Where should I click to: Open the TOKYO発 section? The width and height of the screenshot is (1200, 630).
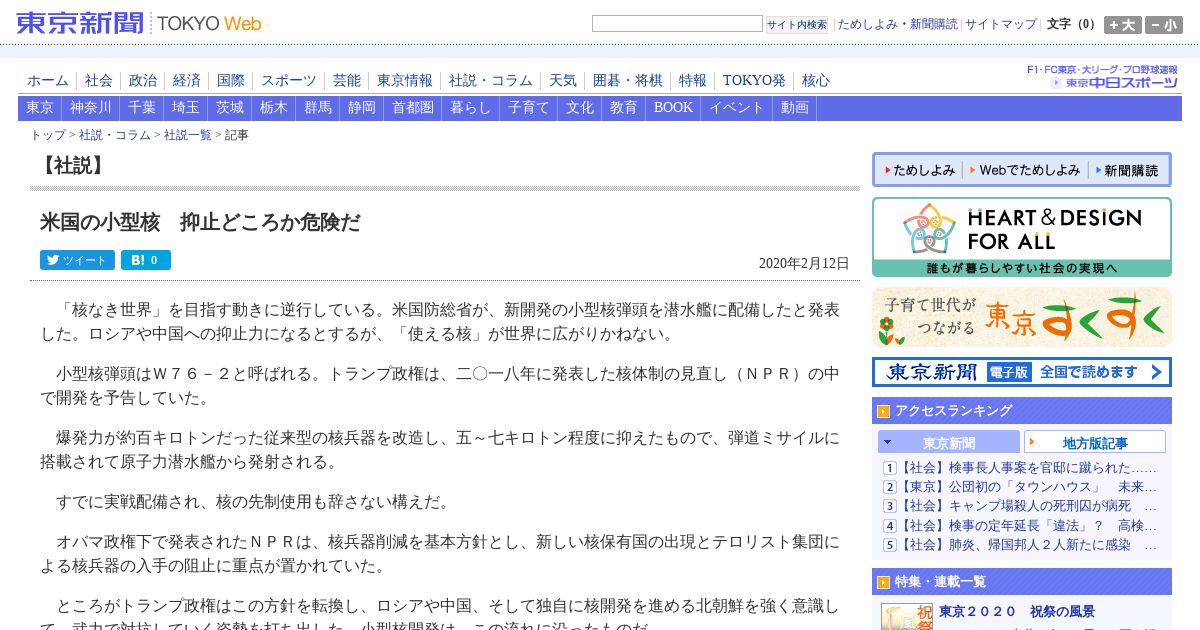(x=754, y=81)
